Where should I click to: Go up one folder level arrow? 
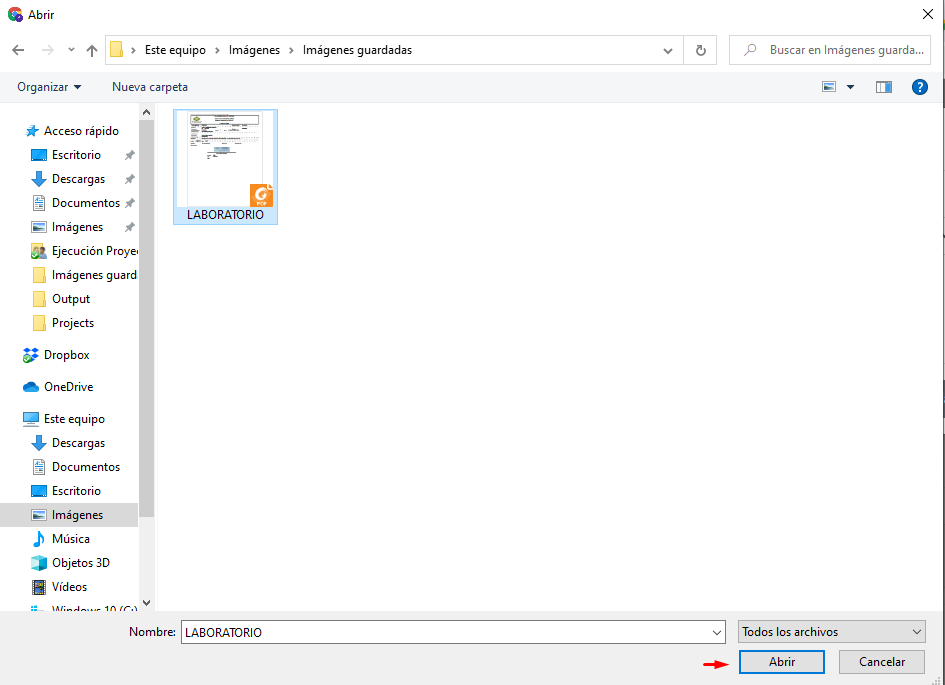pos(92,50)
